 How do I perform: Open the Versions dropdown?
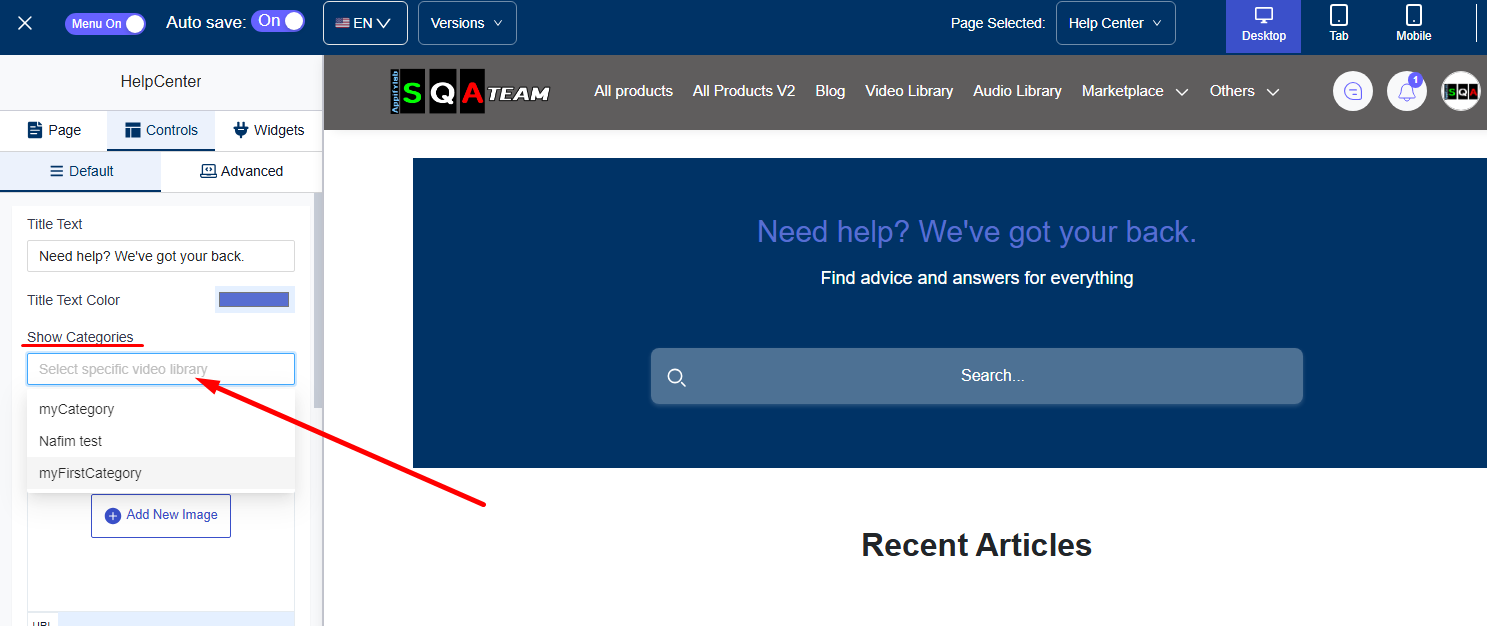(x=467, y=23)
